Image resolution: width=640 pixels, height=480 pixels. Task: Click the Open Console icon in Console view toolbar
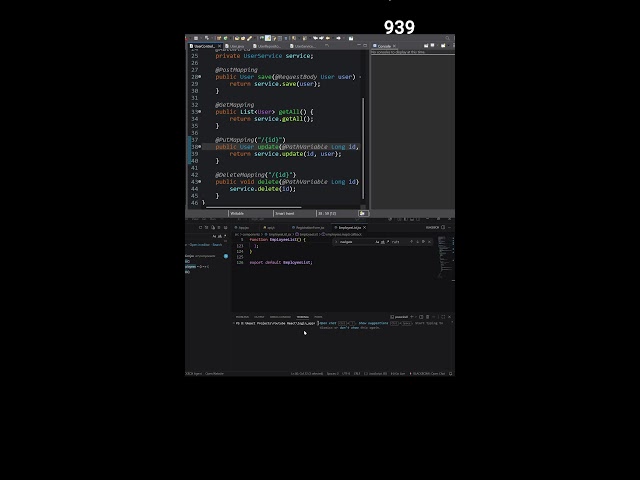(443, 46)
